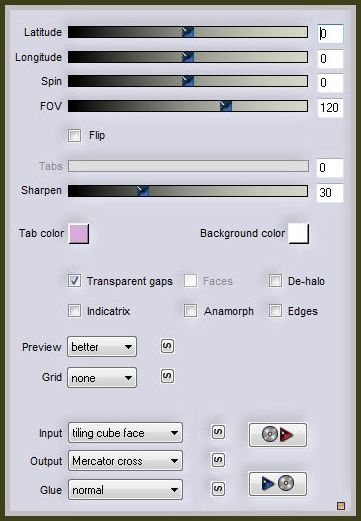Open the Input tiling cube face dropdown

(125, 433)
